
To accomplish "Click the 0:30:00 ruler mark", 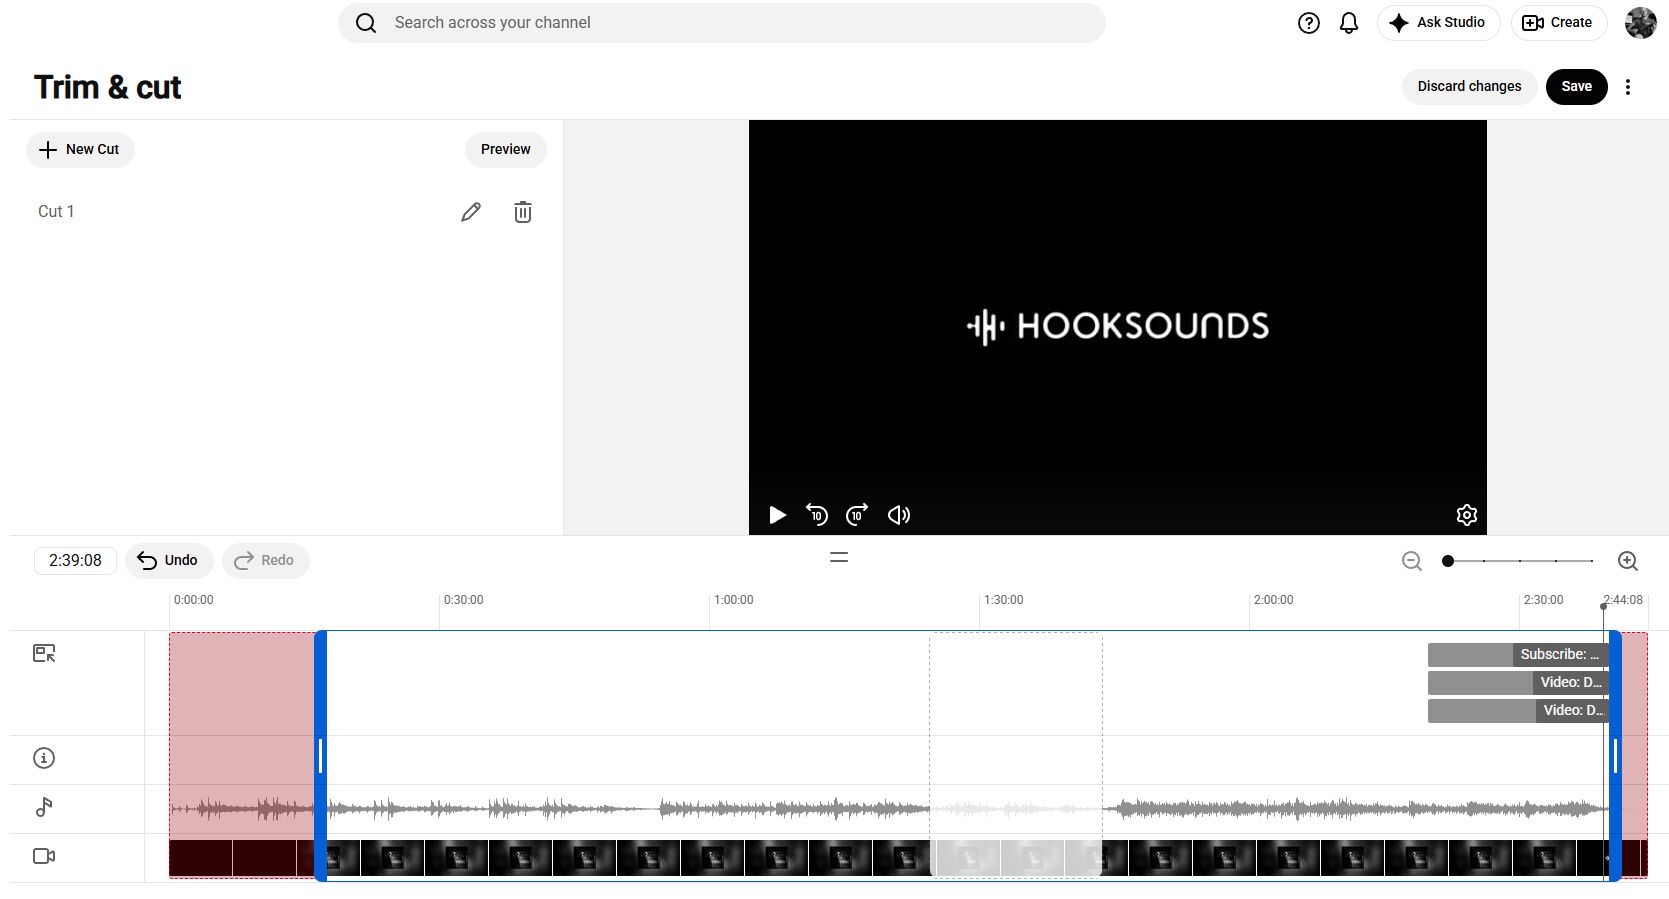I will (463, 600).
